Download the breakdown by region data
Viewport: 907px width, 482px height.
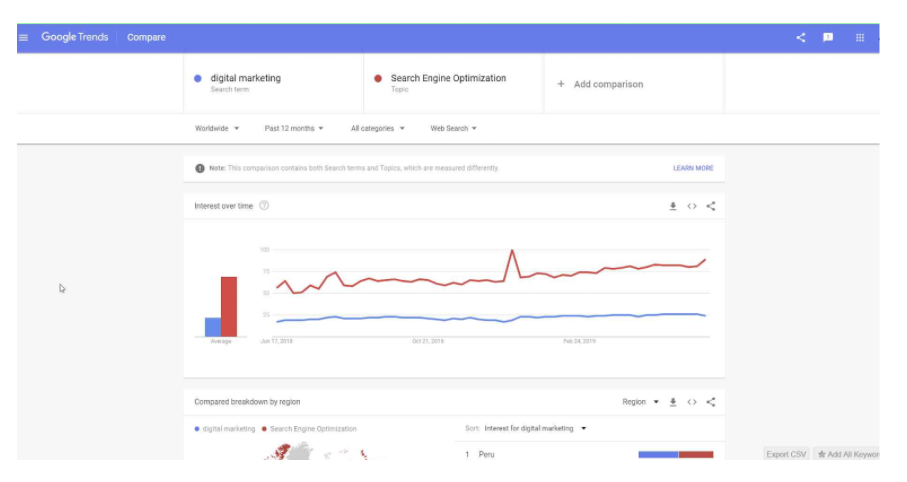pos(673,402)
